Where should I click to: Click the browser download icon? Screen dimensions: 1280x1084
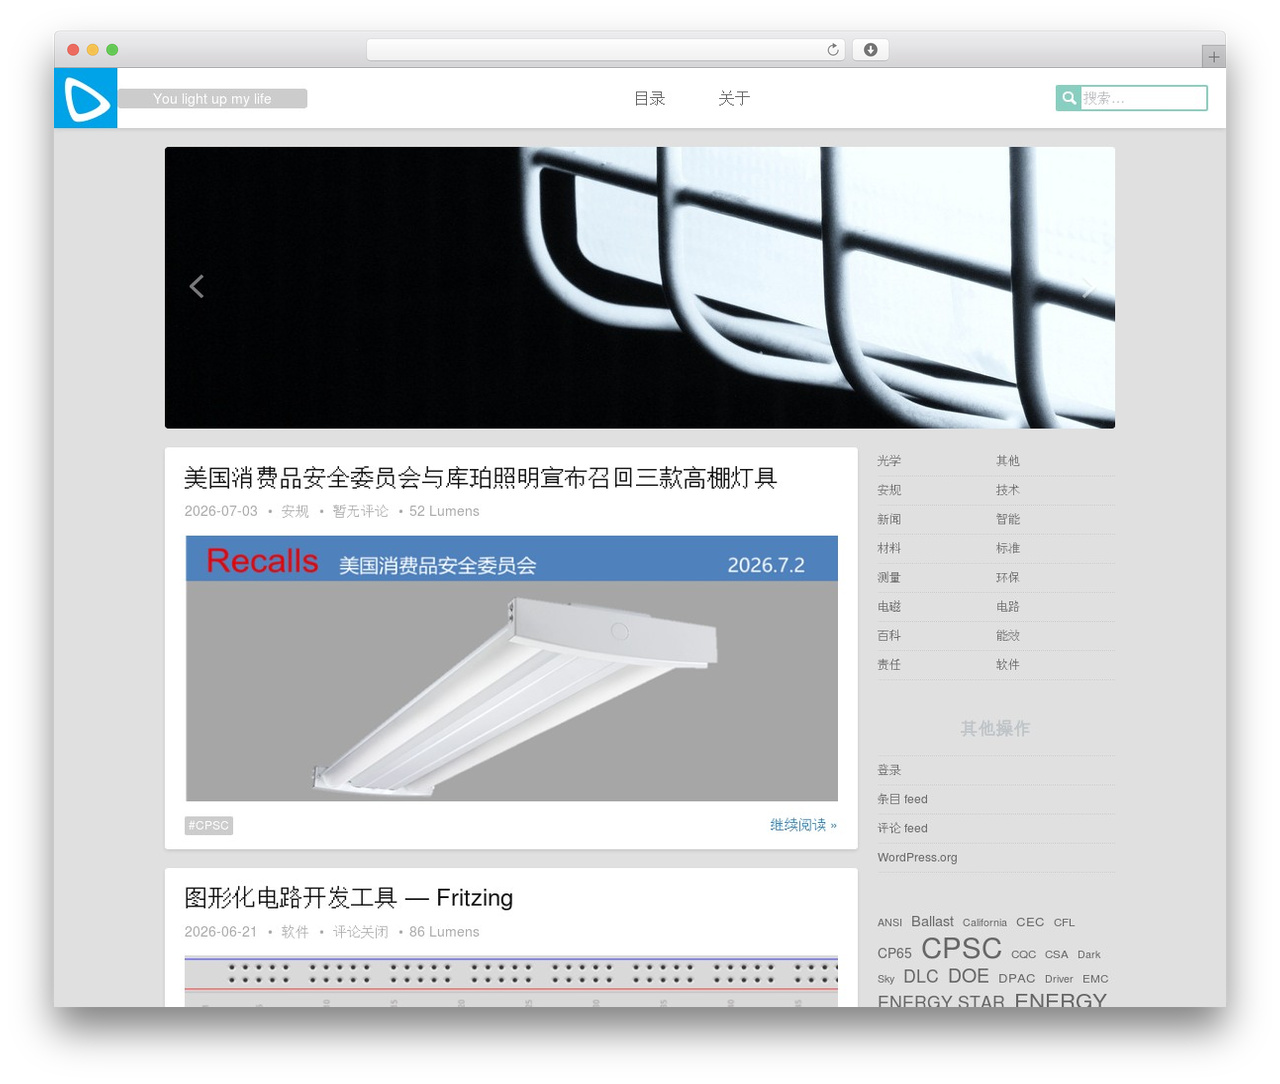coord(870,50)
